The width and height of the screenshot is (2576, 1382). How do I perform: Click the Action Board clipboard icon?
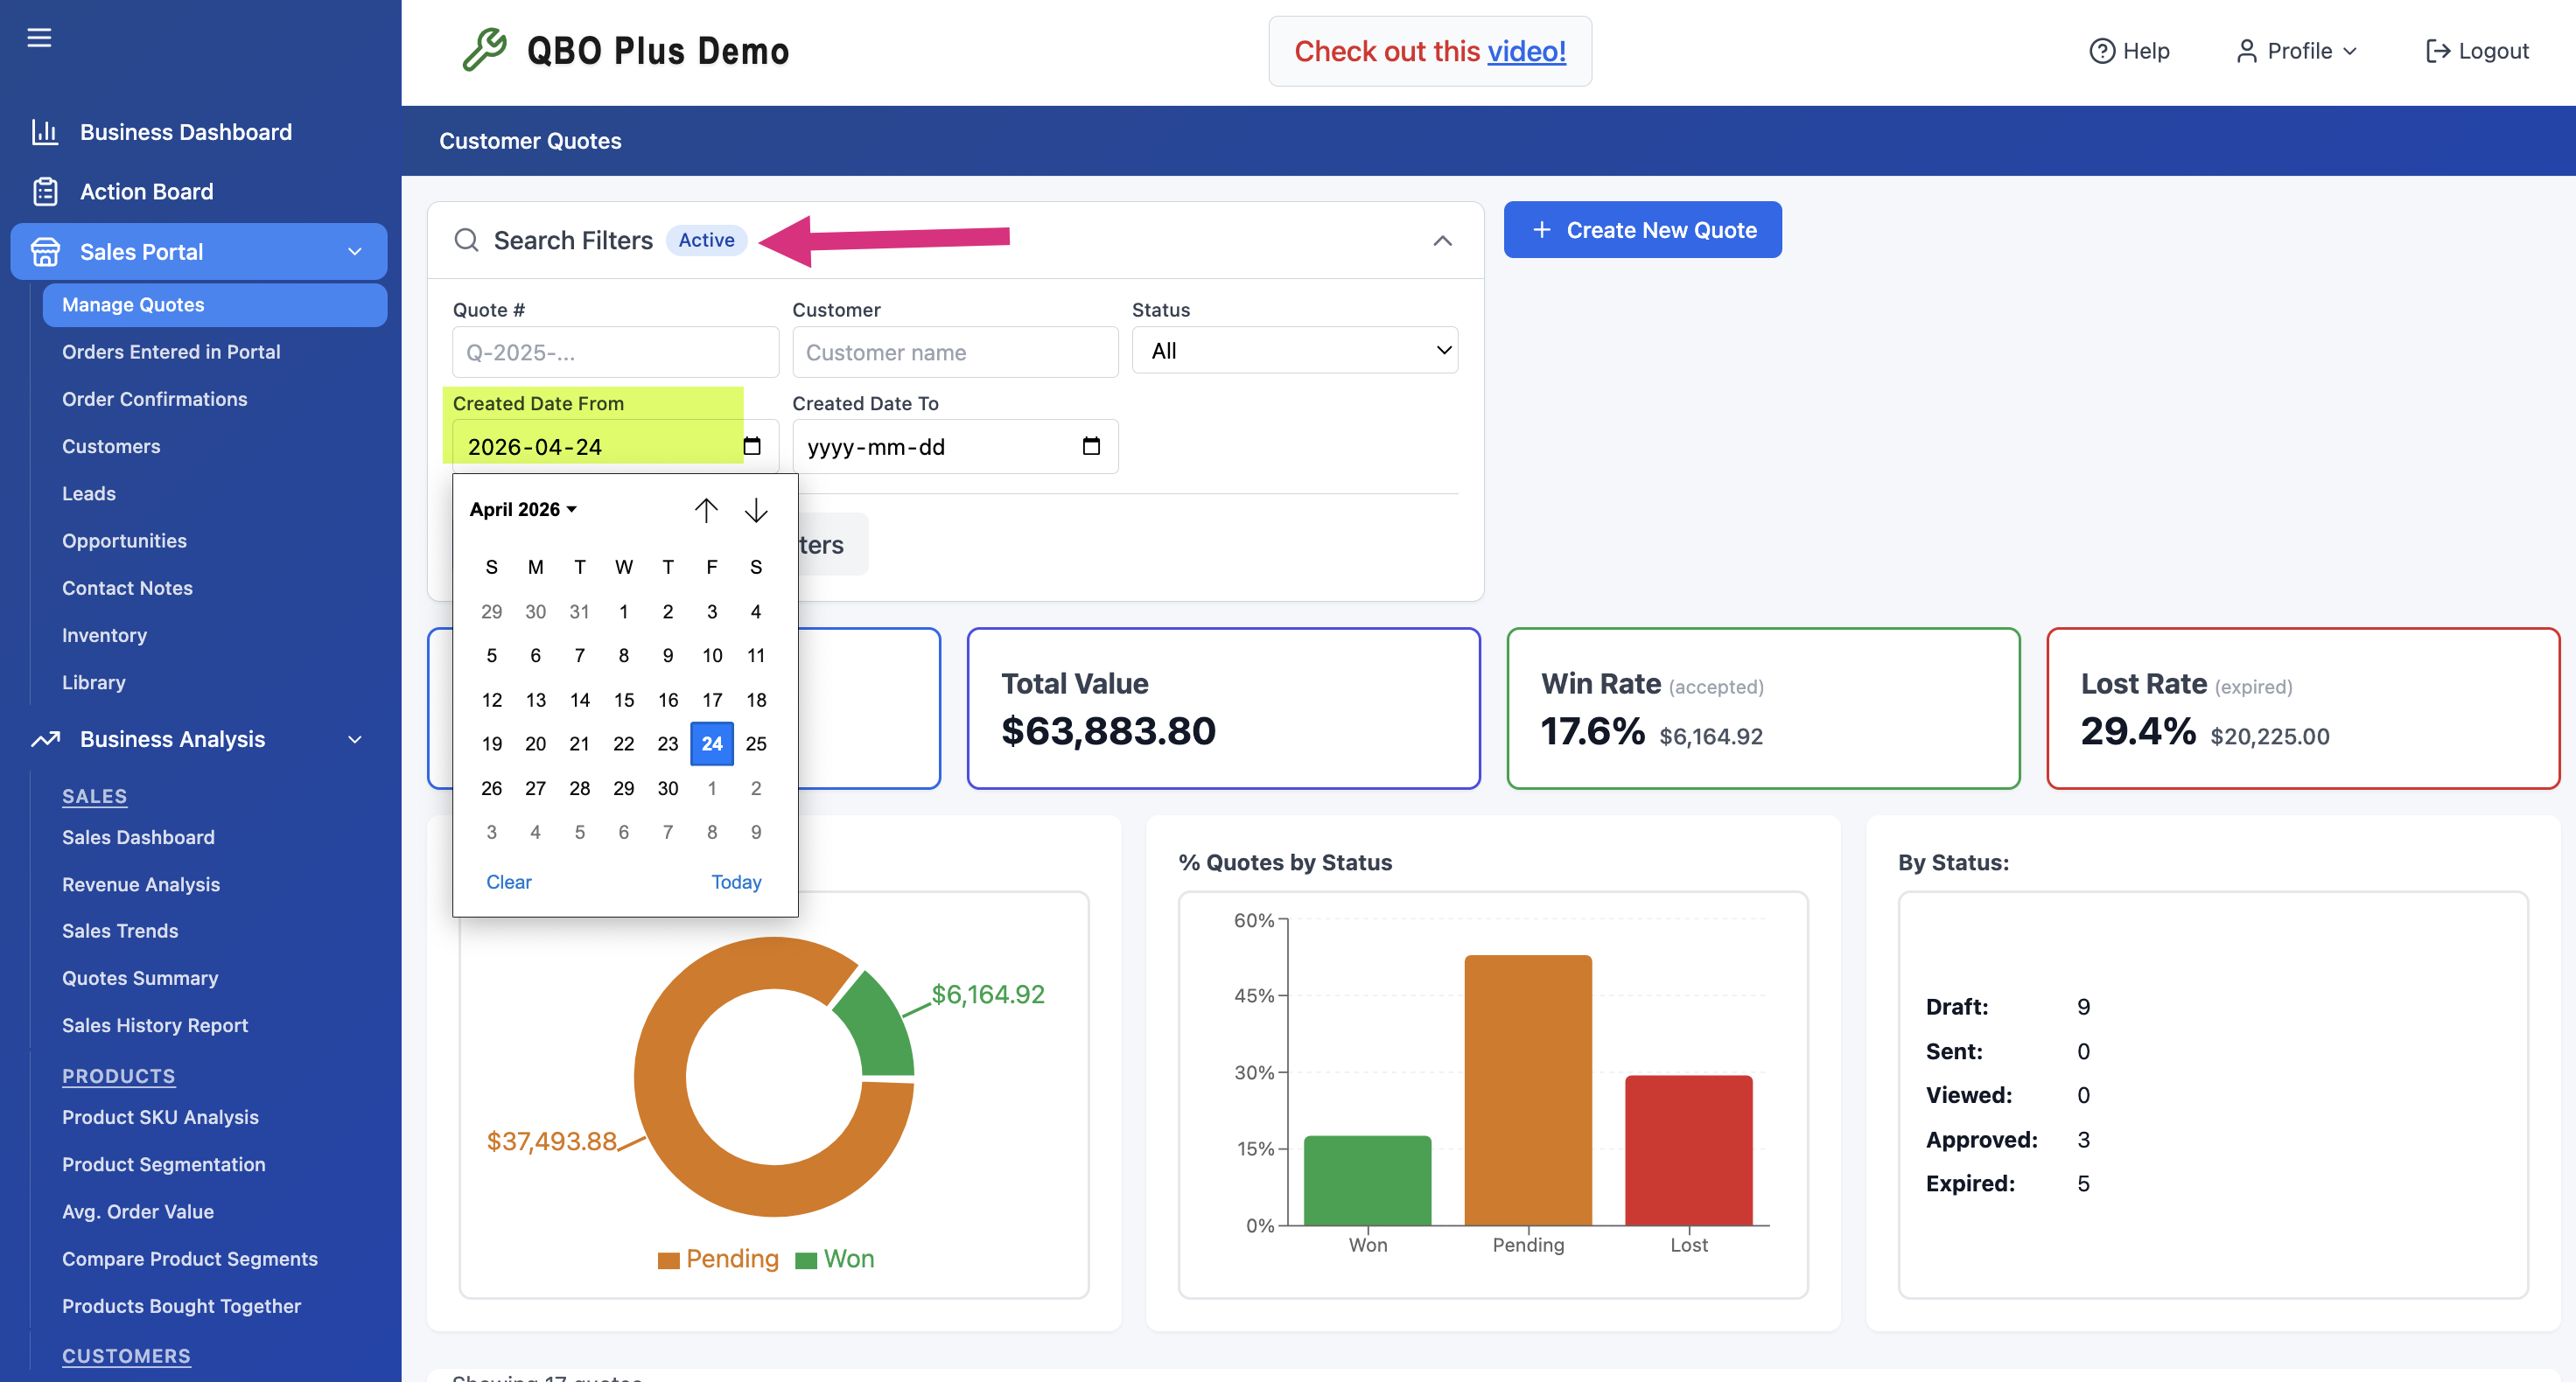point(45,191)
